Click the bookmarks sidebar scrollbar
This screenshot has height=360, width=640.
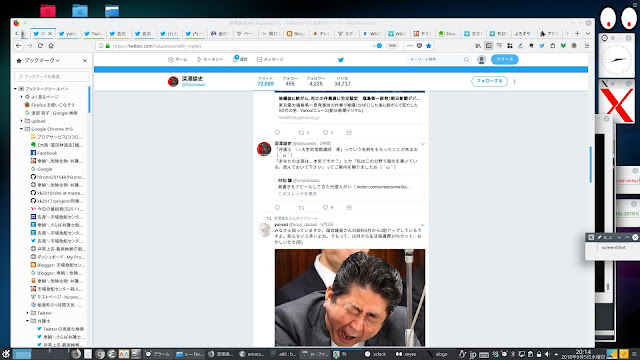[x=89, y=99]
